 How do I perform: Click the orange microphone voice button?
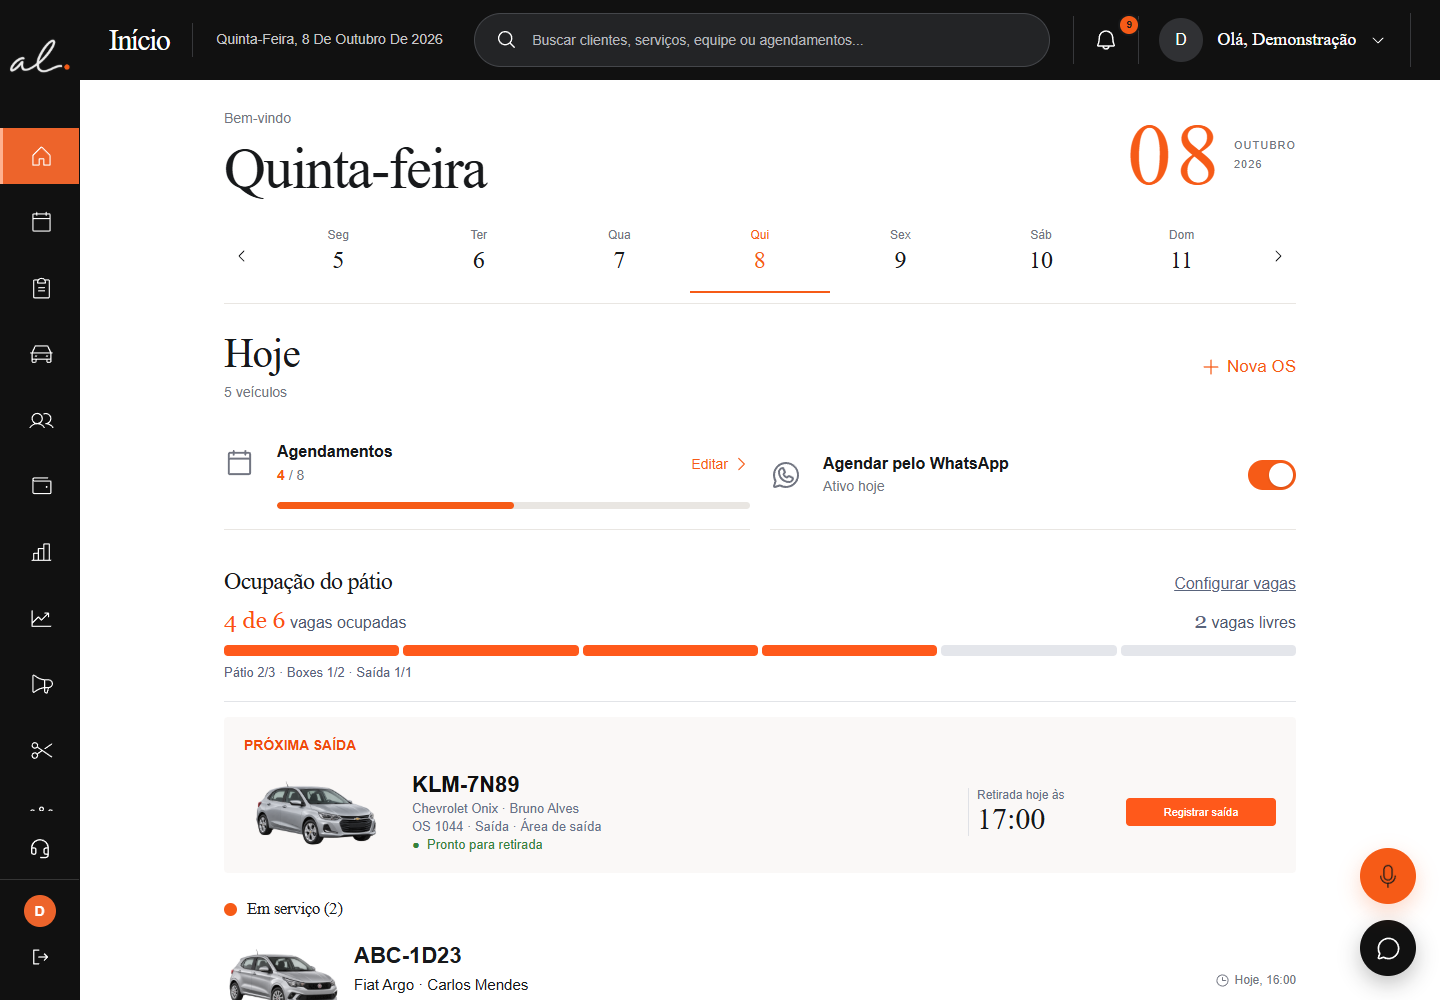[1388, 876]
